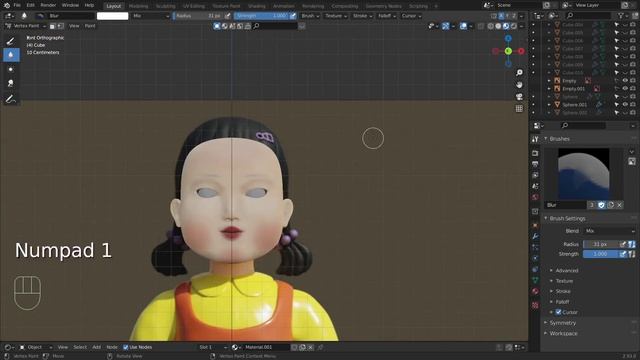Image resolution: width=640 pixels, height=360 pixels.
Task: Adjust Strength slider in Brush Settings
Action: 600,254
